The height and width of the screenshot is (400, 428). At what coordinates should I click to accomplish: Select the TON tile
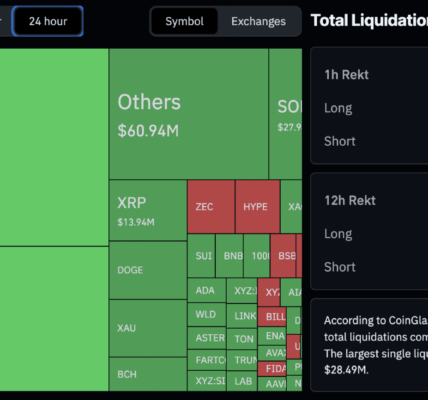[x=242, y=339]
